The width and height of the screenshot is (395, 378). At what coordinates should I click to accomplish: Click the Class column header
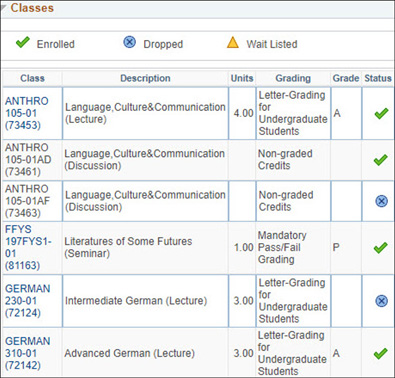32,78
